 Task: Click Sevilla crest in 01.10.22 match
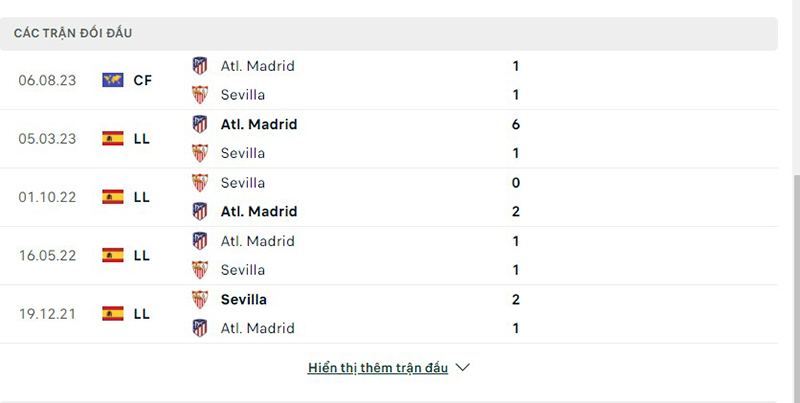(x=200, y=182)
